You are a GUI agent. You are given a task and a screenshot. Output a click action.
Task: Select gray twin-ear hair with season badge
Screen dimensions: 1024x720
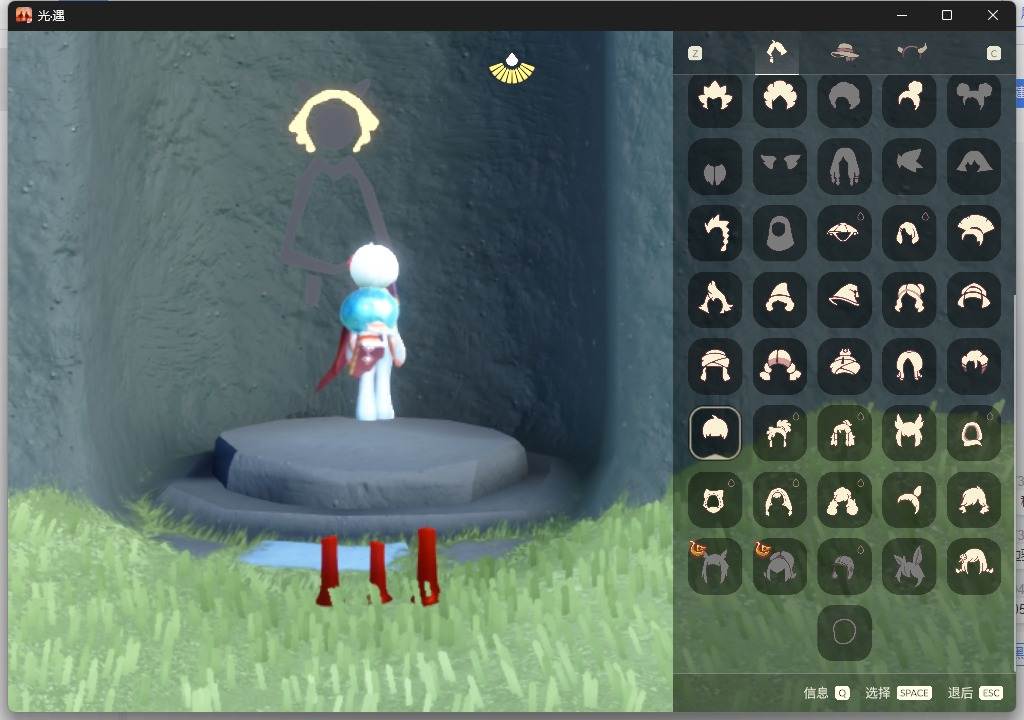point(715,566)
